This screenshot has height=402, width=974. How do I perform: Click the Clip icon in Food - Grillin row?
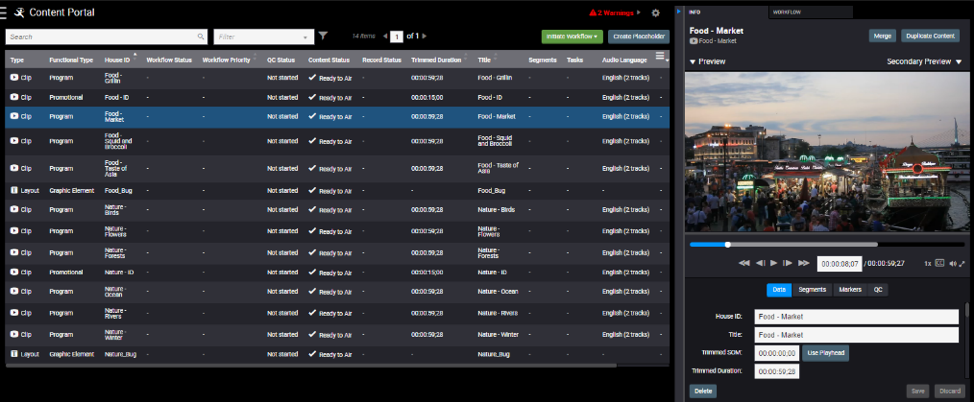14,78
